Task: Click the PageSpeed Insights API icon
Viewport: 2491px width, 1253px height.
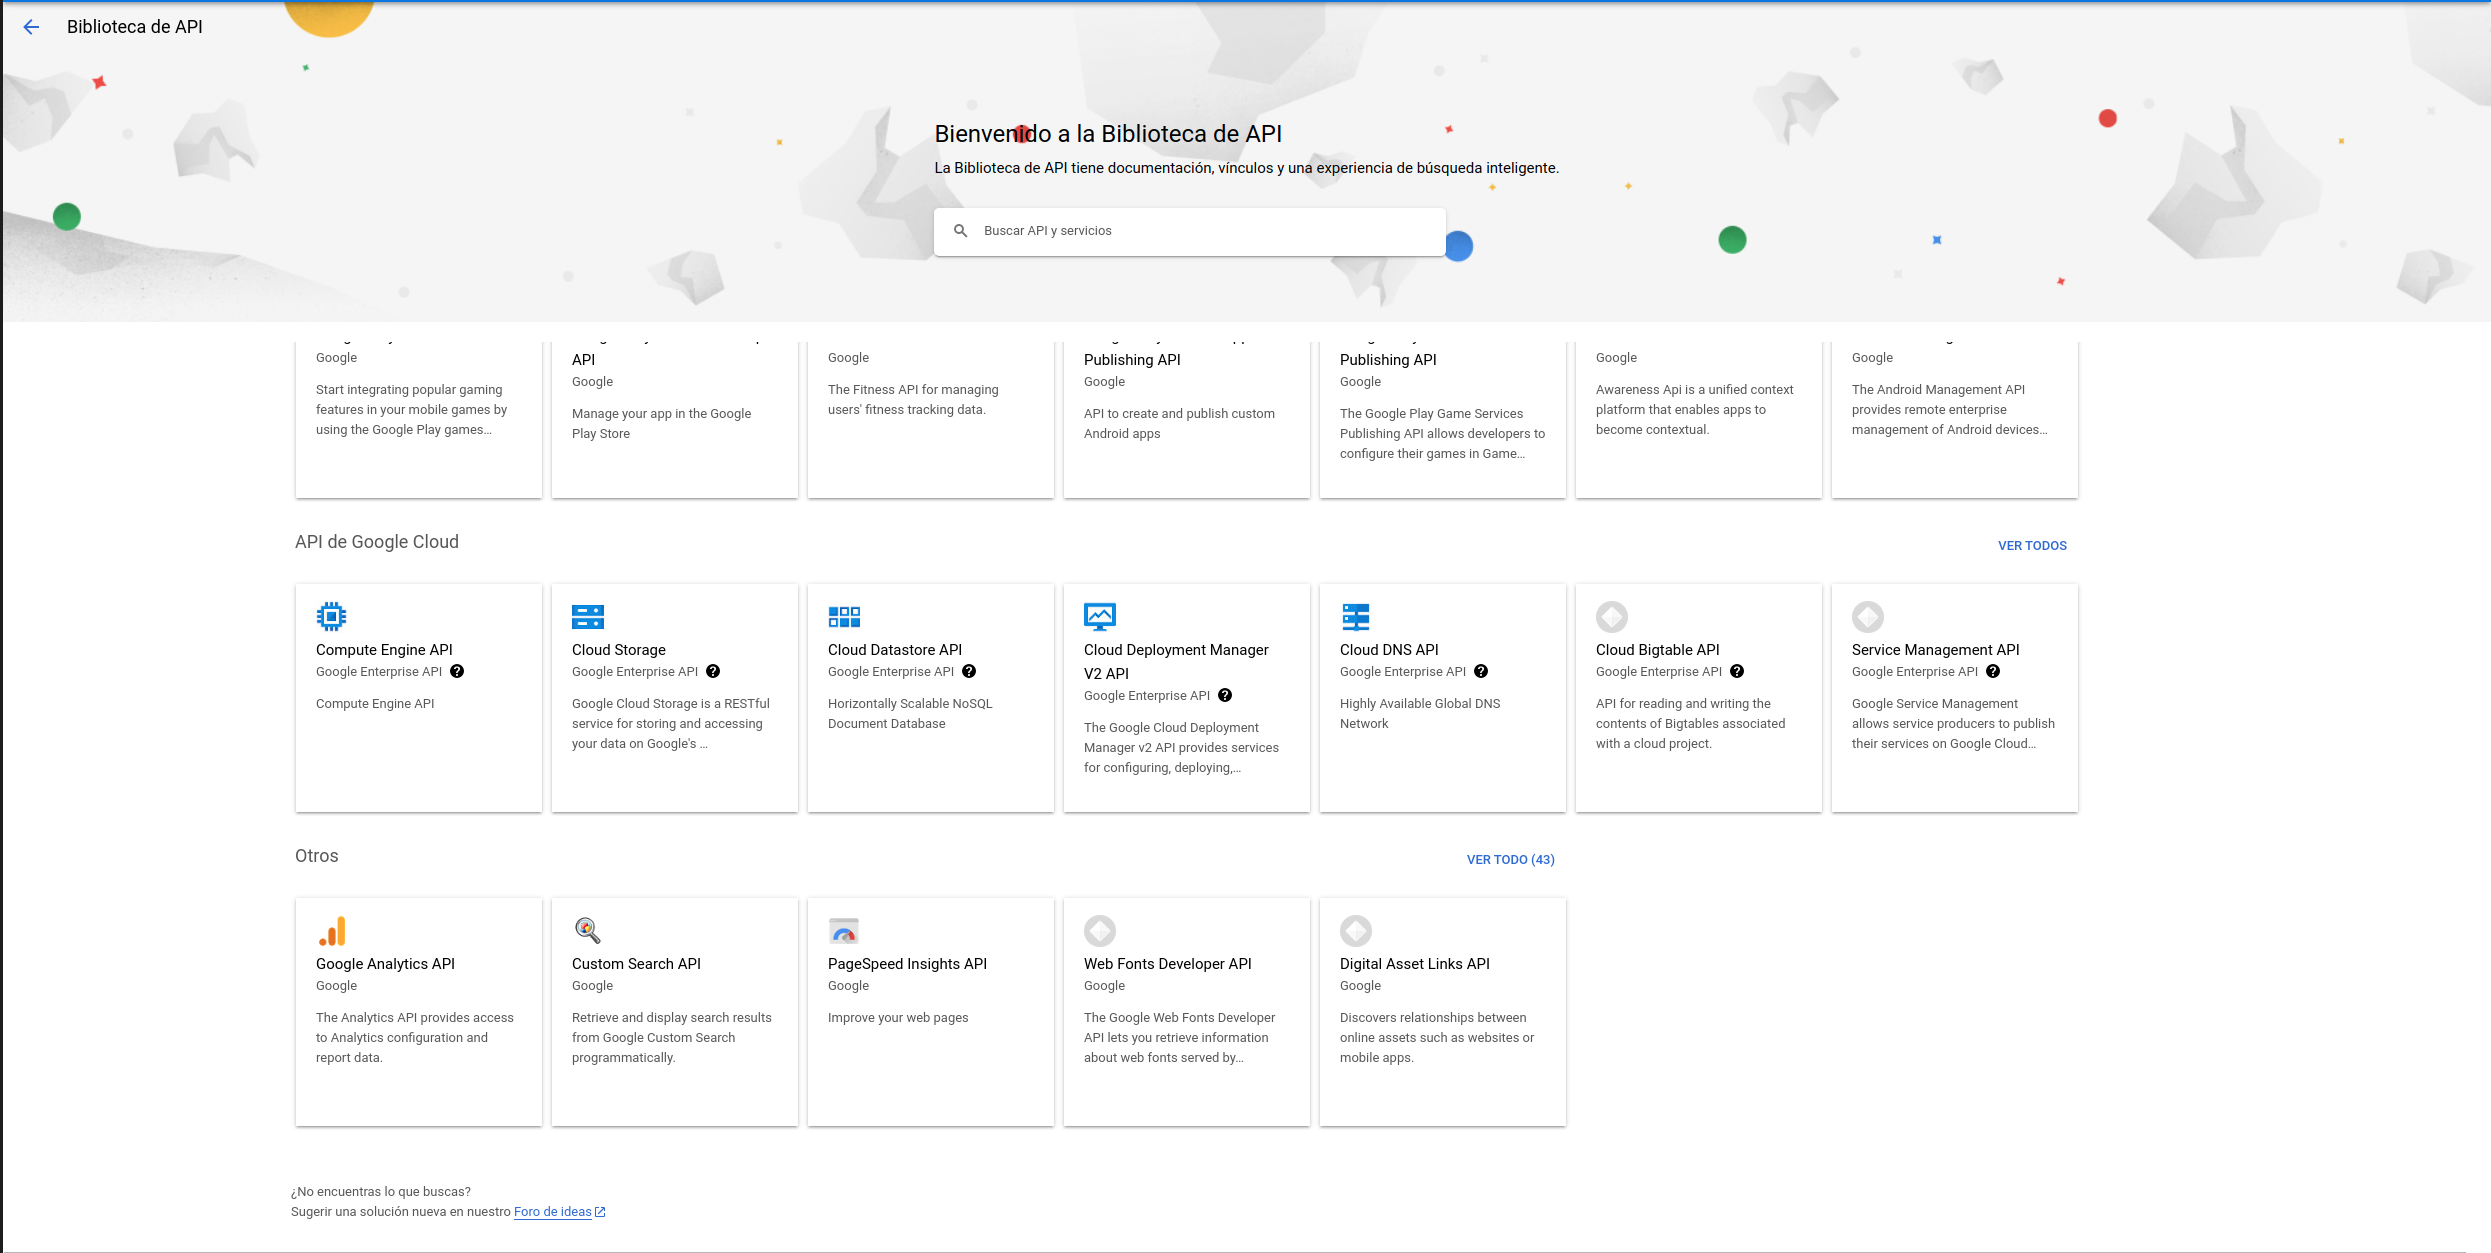Action: [843, 931]
